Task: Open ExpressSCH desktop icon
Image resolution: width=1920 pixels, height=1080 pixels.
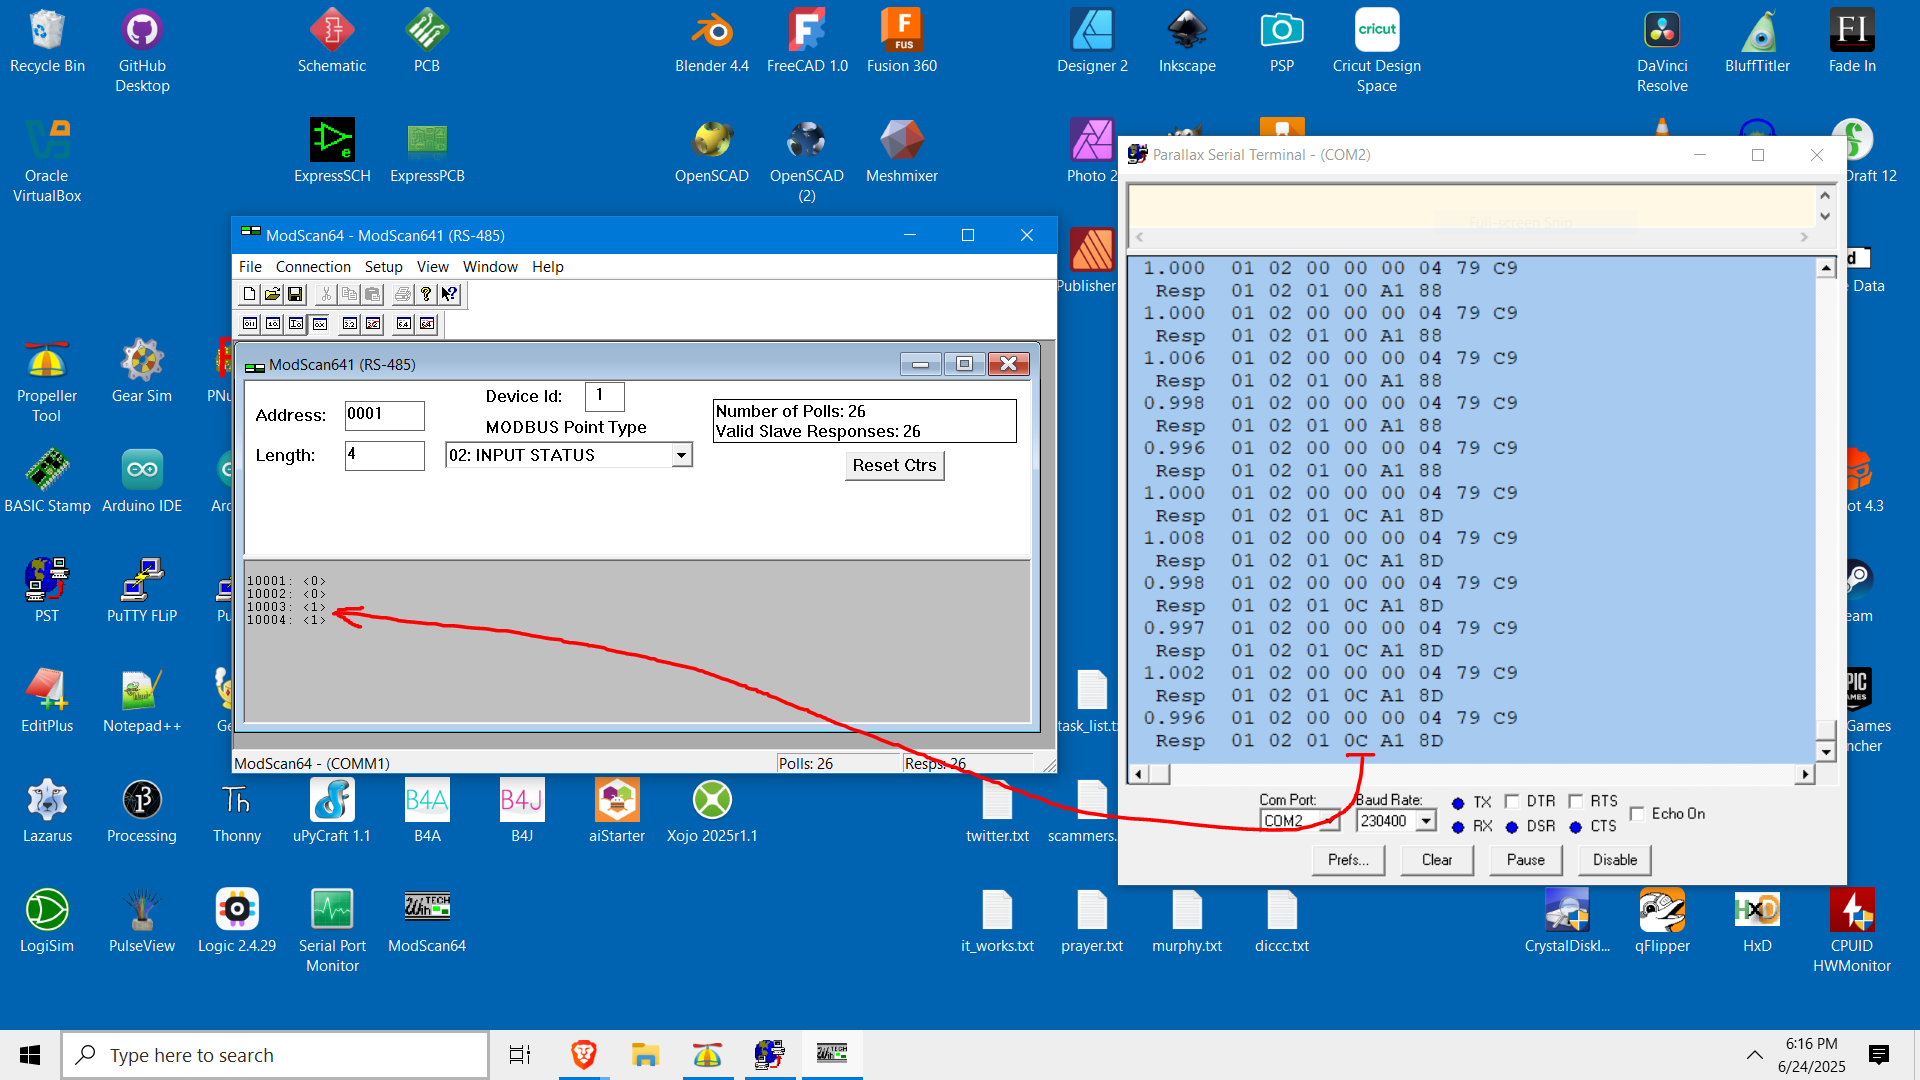Action: 332,152
